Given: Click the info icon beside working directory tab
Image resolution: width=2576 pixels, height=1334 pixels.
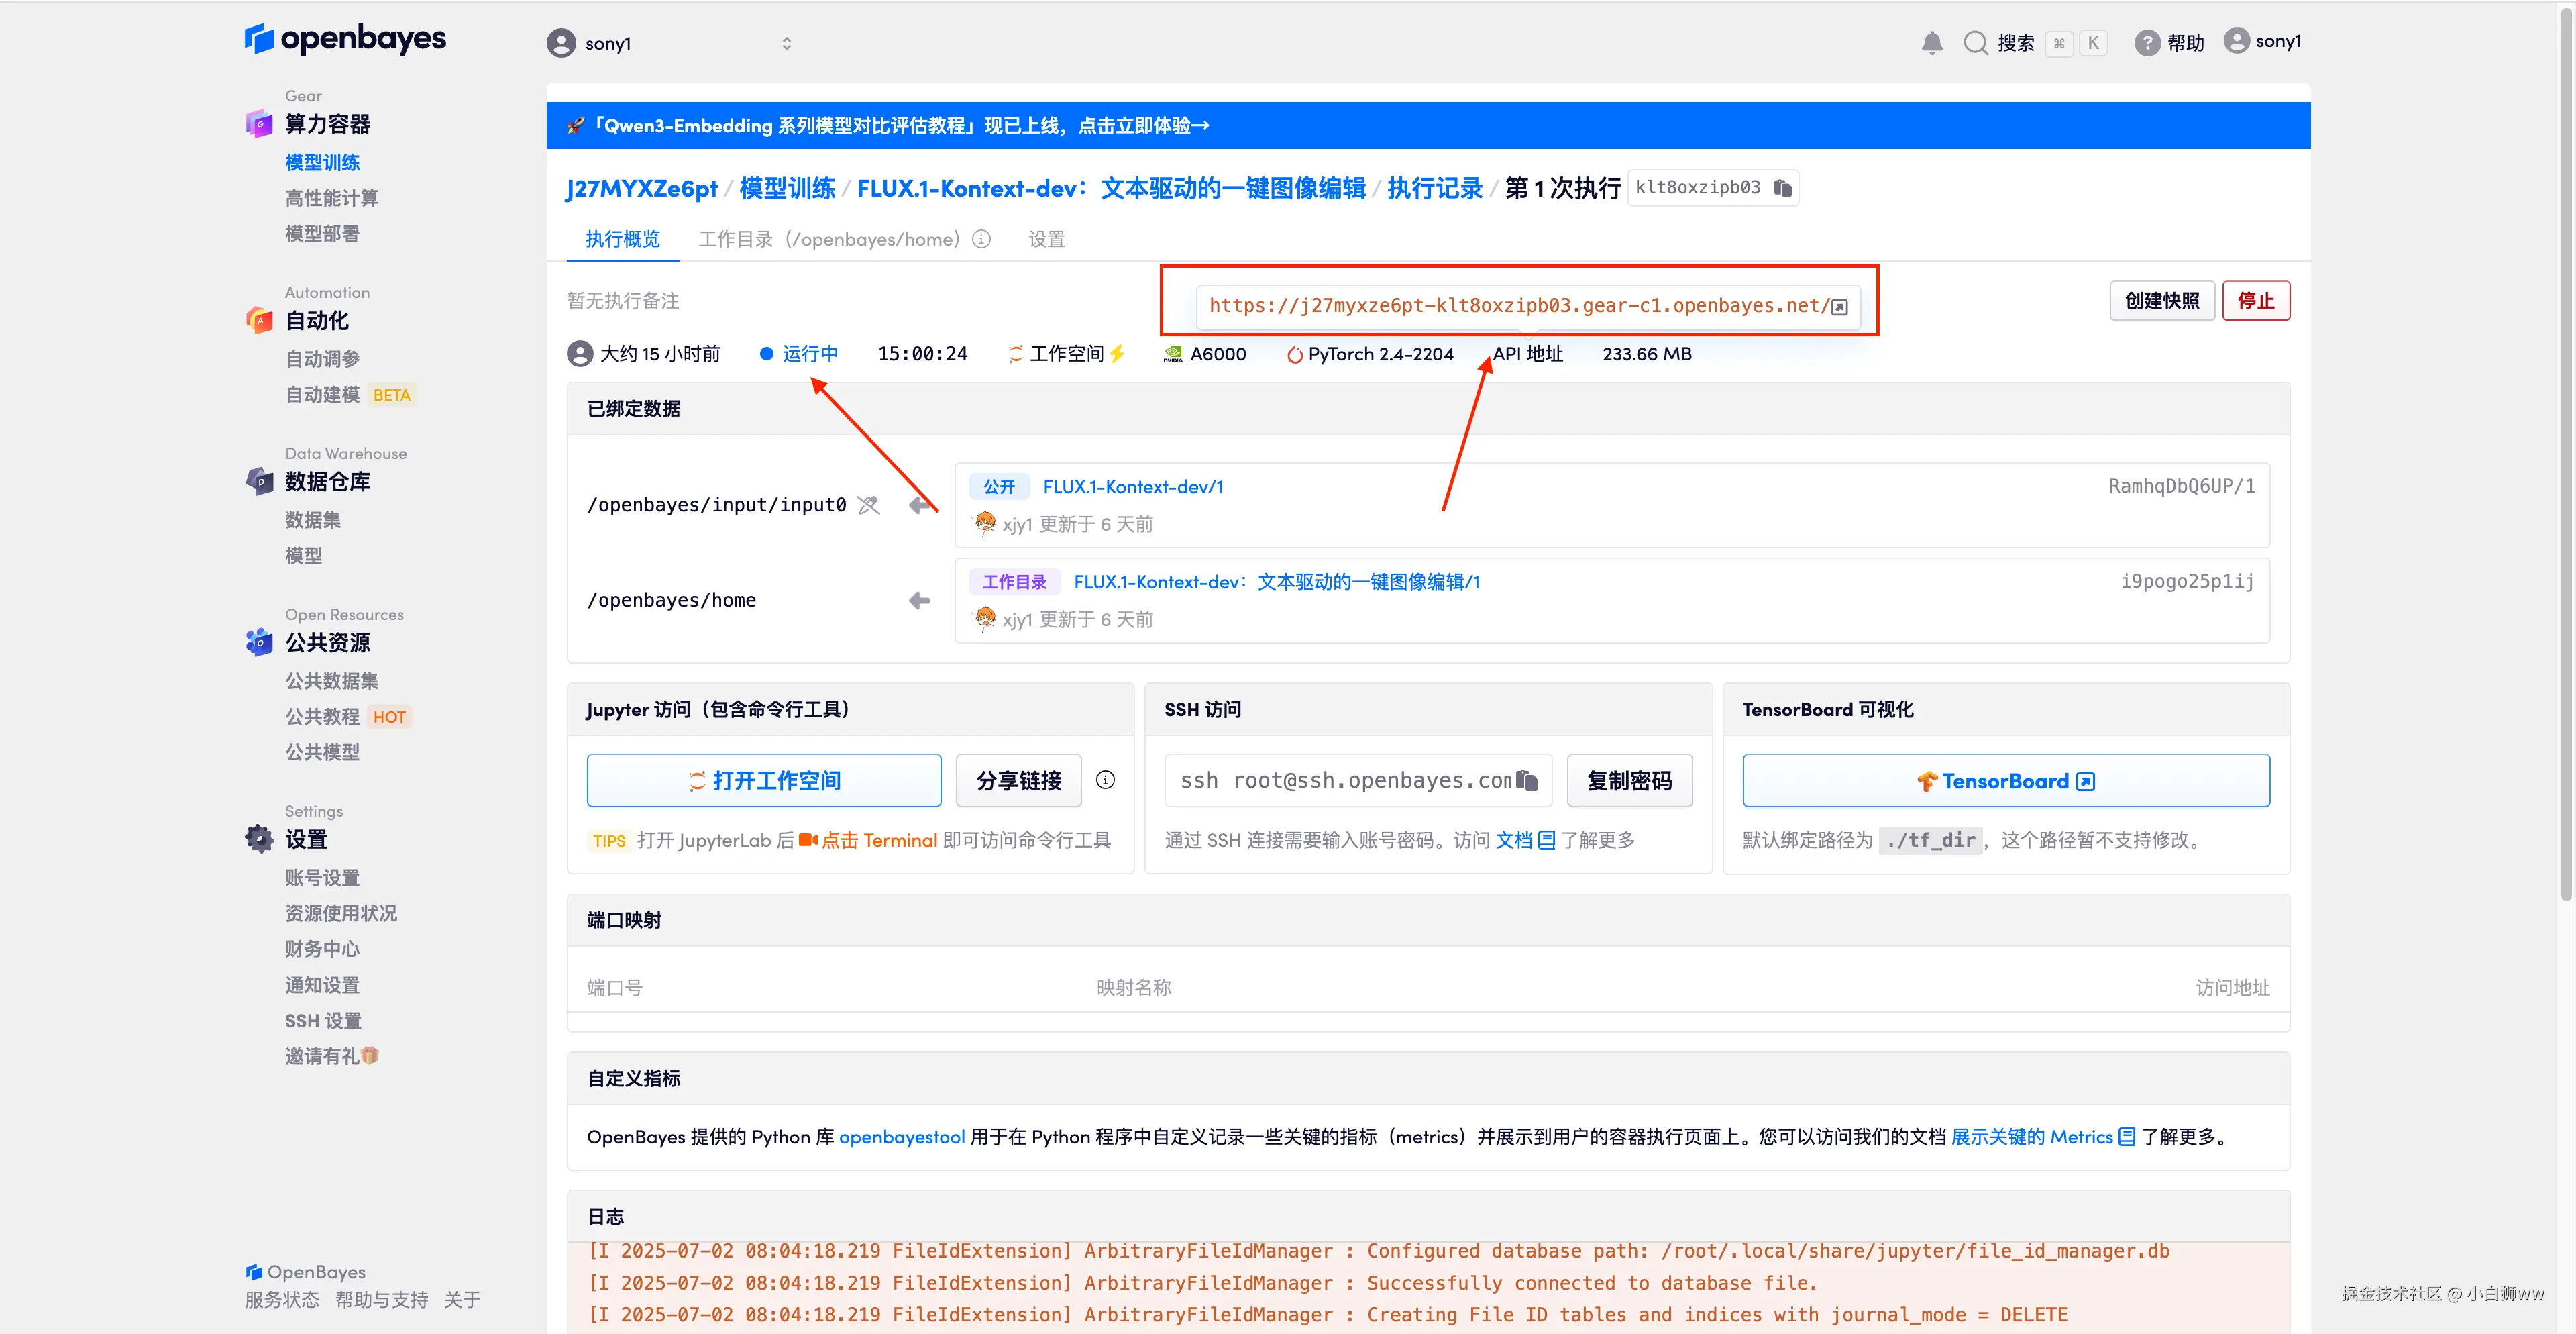Looking at the screenshot, I should tap(982, 239).
